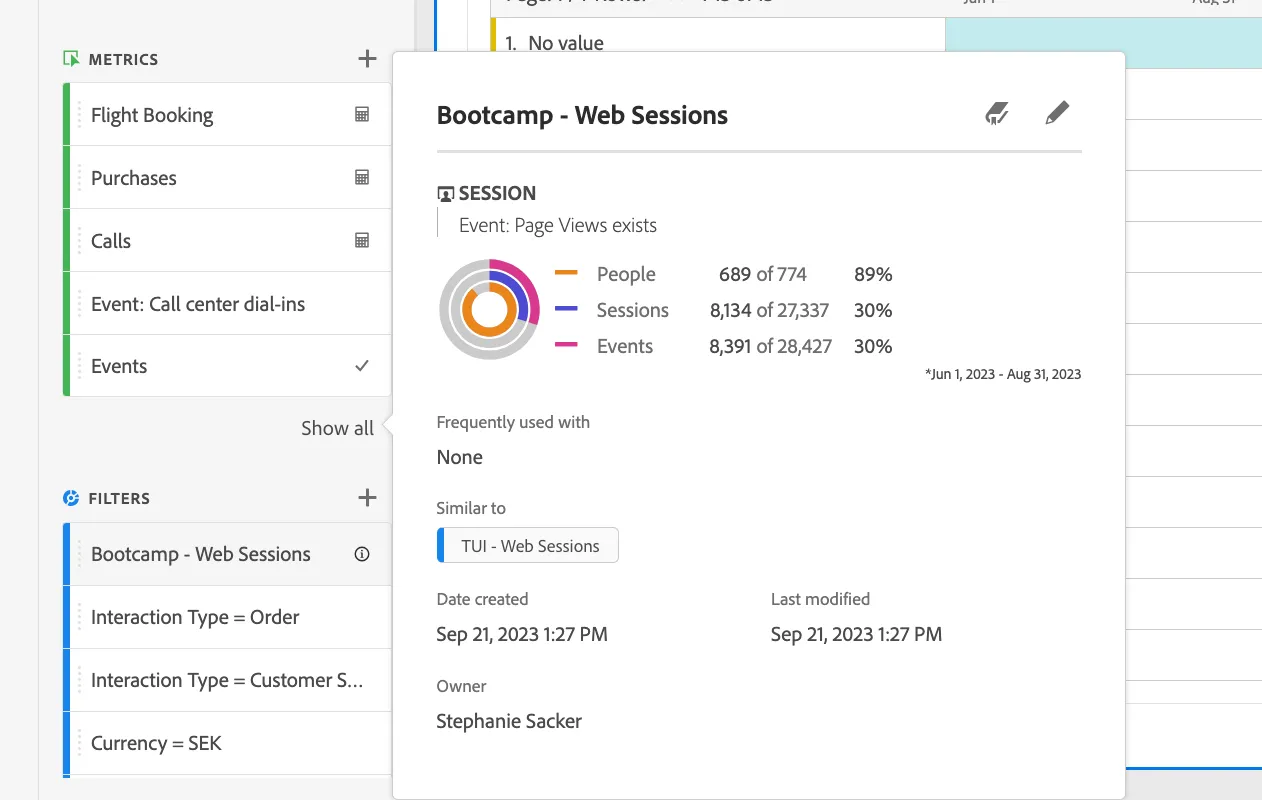Click the FILTERS section icon
Image resolution: width=1262 pixels, height=800 pixels.
[71, 498]
